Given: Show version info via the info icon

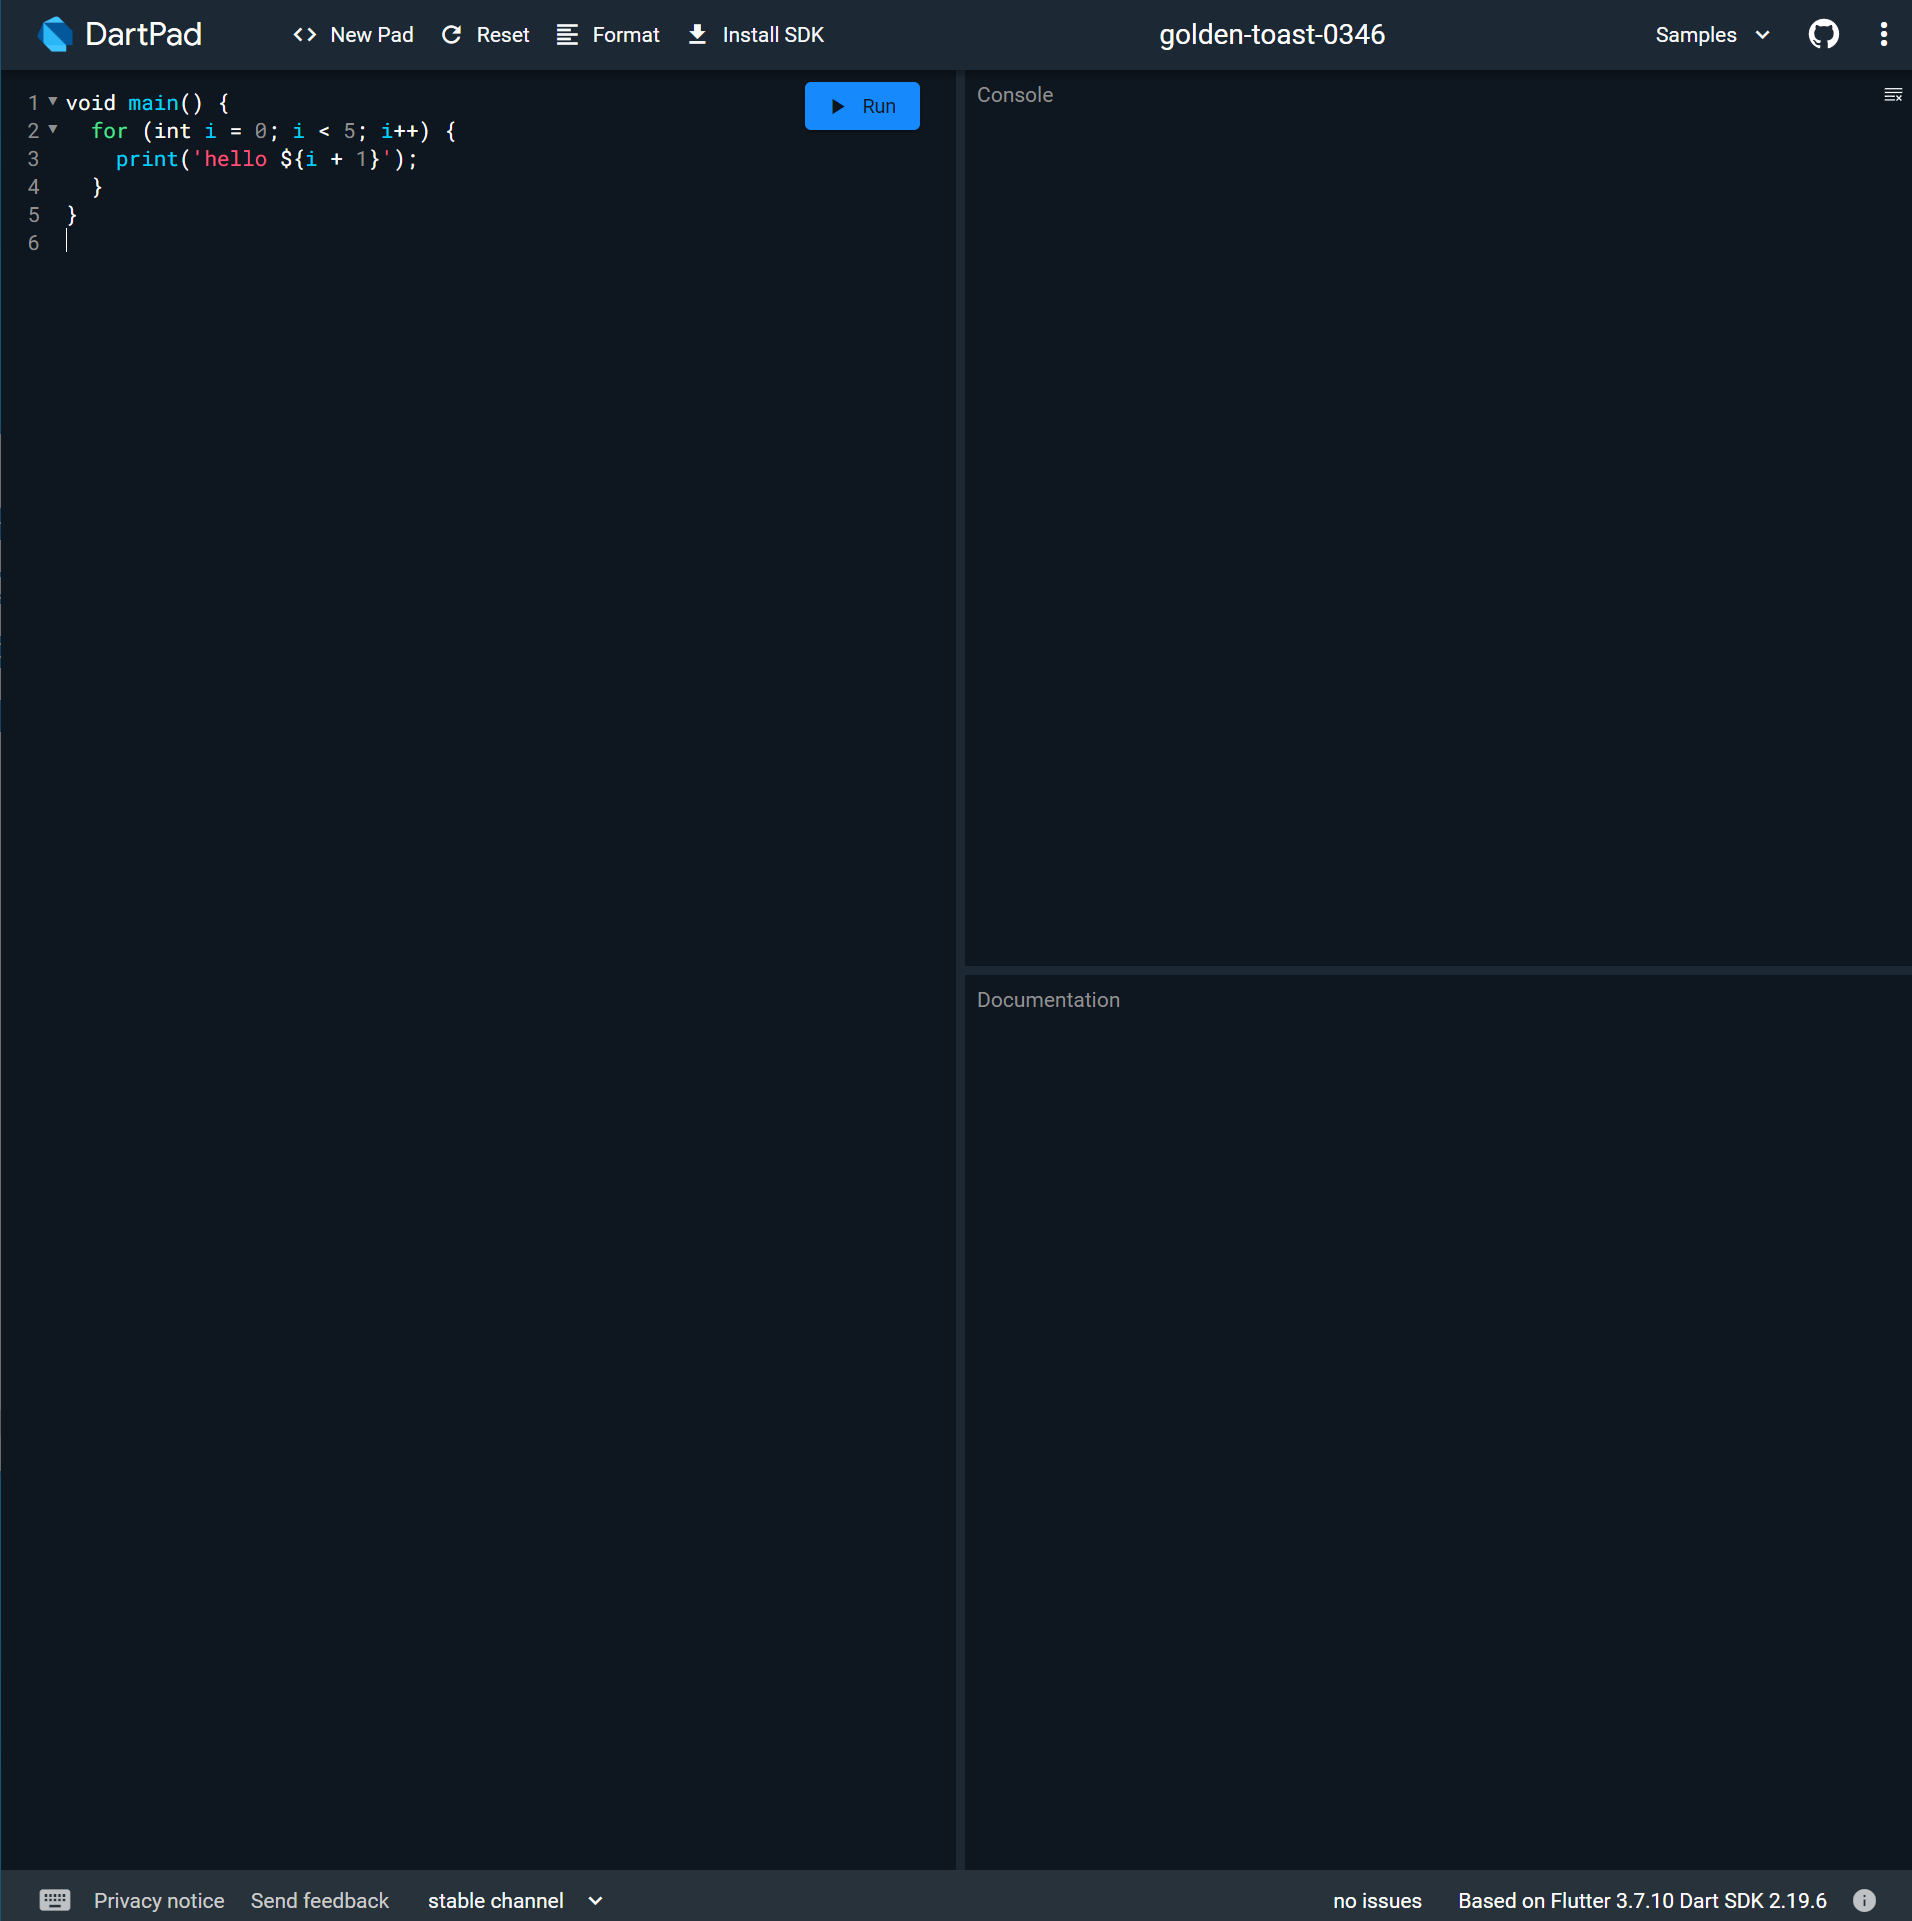Looking at the screenshot, I should pos(1864,1900).
